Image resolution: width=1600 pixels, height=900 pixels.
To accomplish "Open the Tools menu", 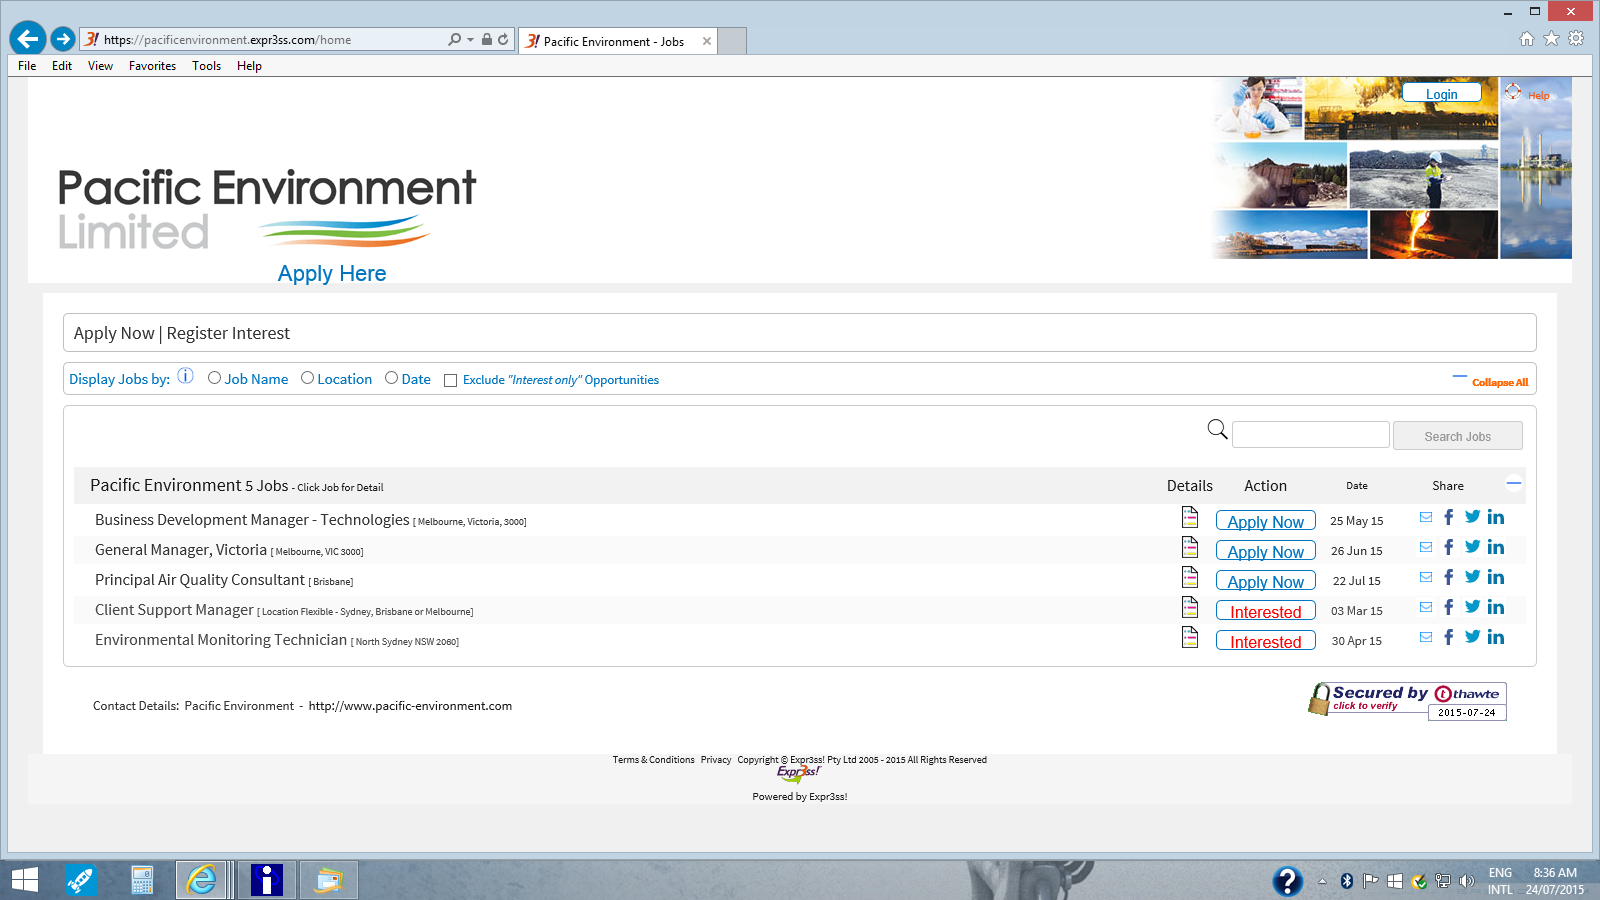I will point(206,66).
